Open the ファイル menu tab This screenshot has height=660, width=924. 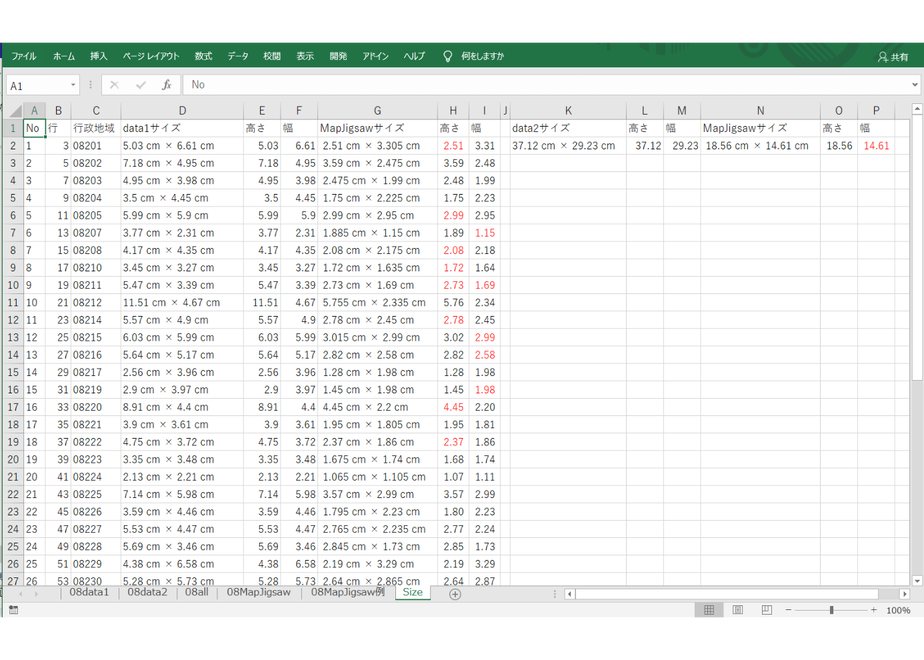(x=24, y=56)
